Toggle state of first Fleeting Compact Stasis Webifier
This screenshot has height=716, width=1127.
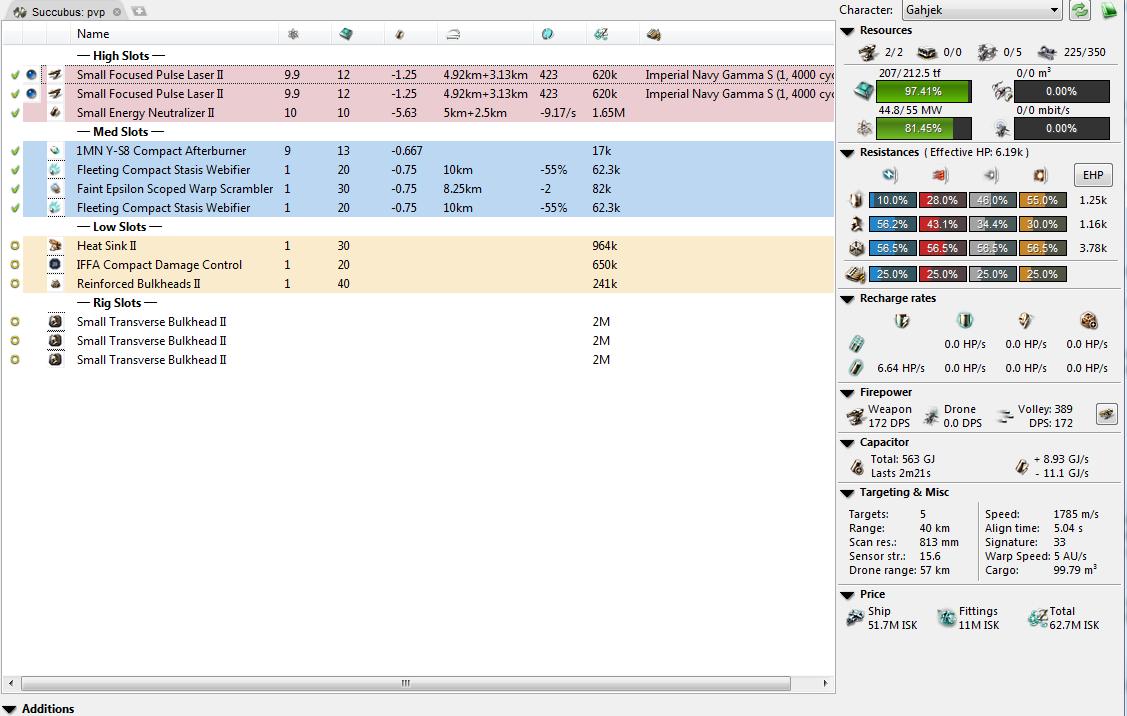click(x=14, y=170)
